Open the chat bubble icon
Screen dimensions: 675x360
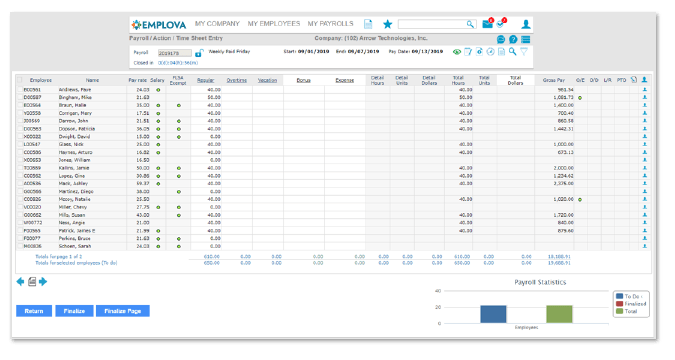[501, 39]
